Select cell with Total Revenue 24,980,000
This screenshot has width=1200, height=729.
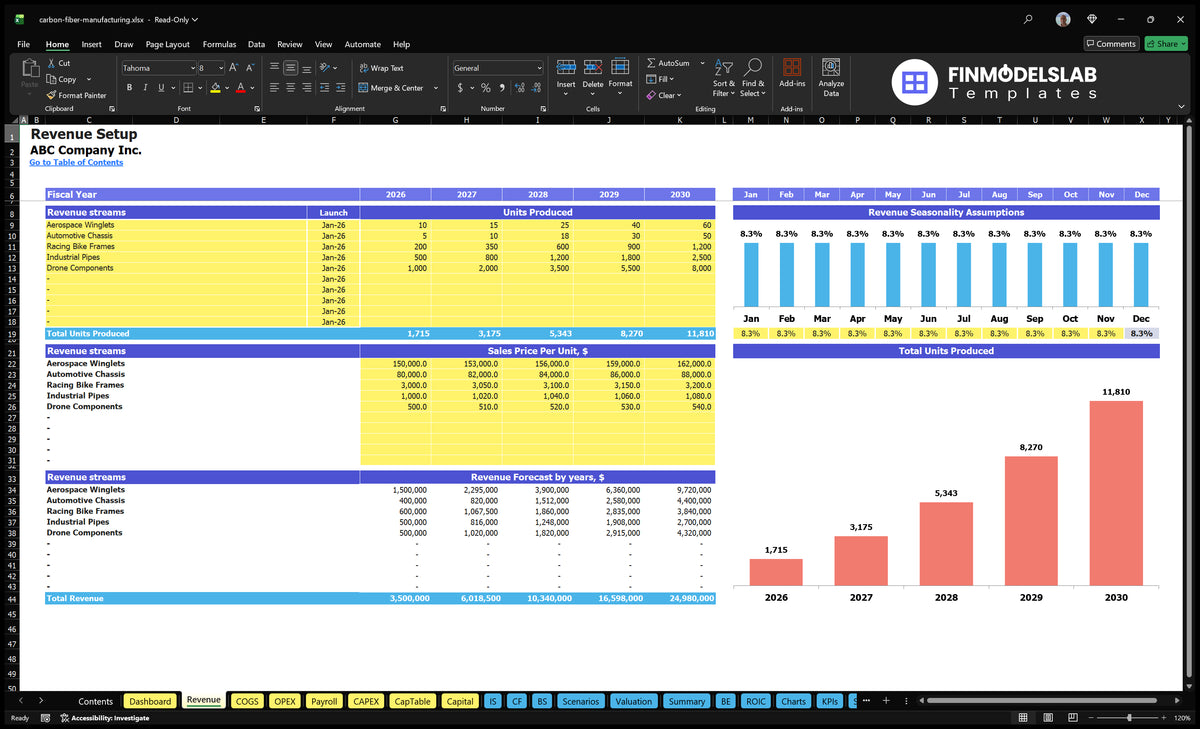[680, 598]
